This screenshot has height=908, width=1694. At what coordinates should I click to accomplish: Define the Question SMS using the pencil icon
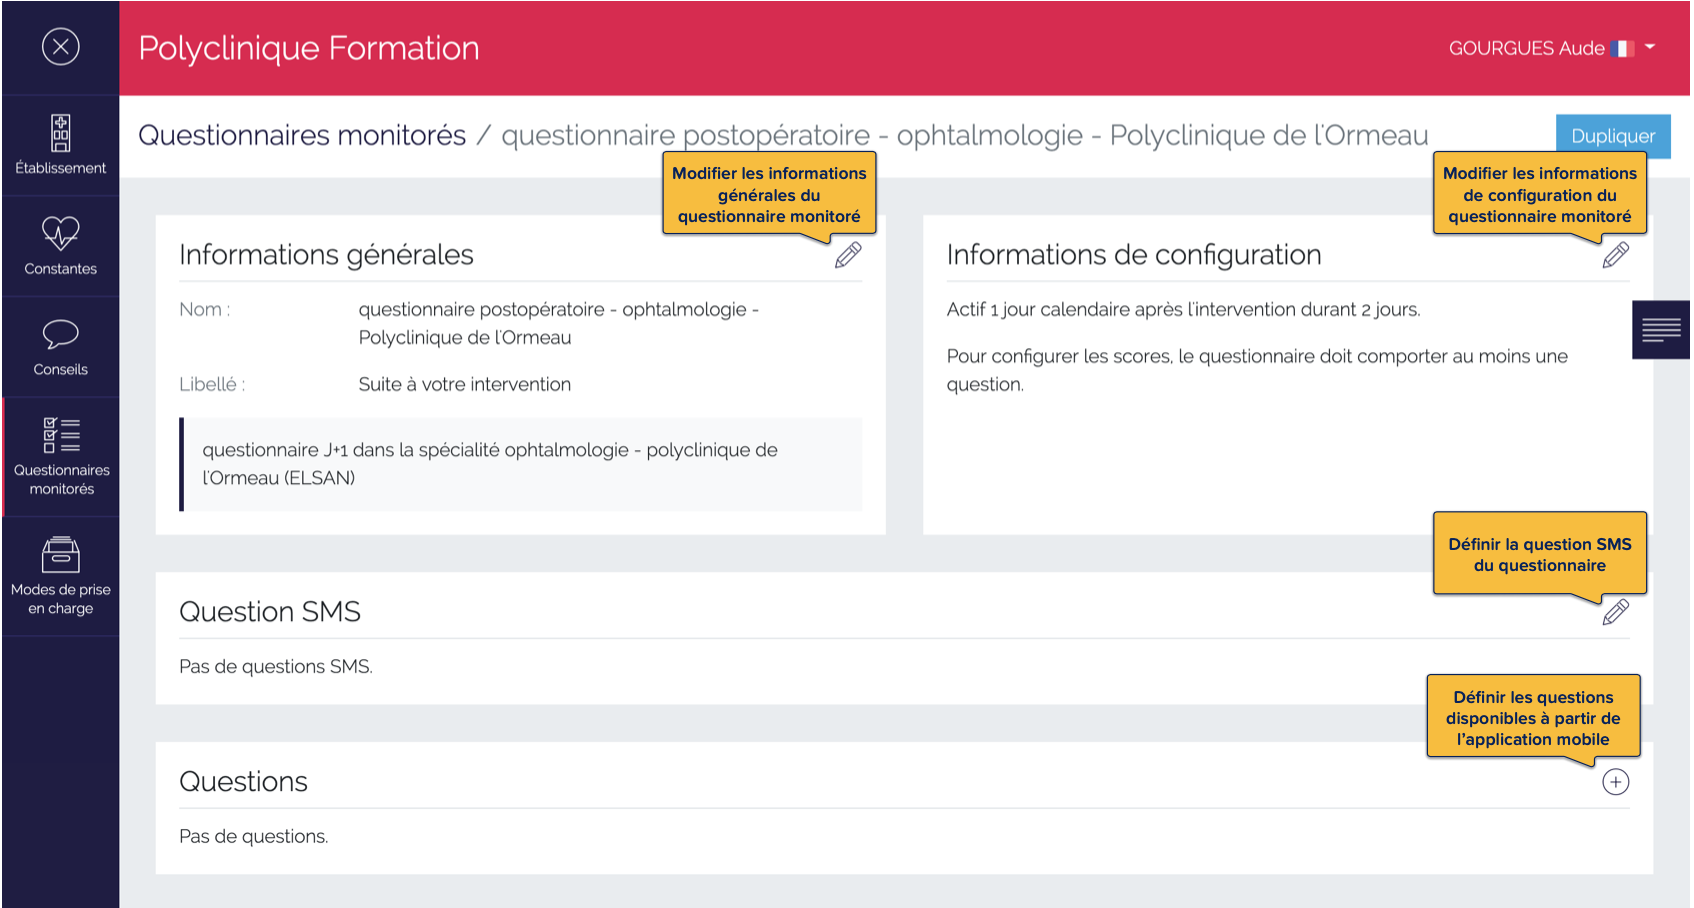(x=1617, y=613)
